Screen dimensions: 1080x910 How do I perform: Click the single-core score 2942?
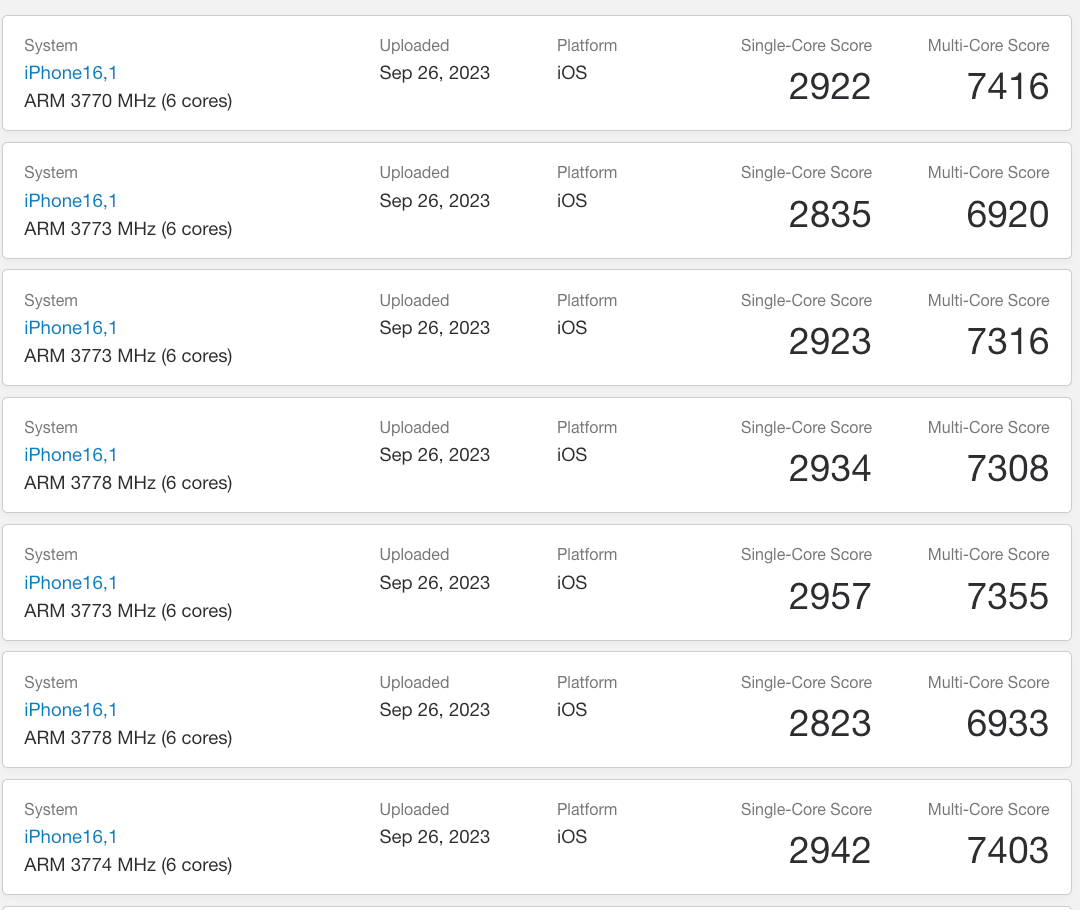point(829,850)
